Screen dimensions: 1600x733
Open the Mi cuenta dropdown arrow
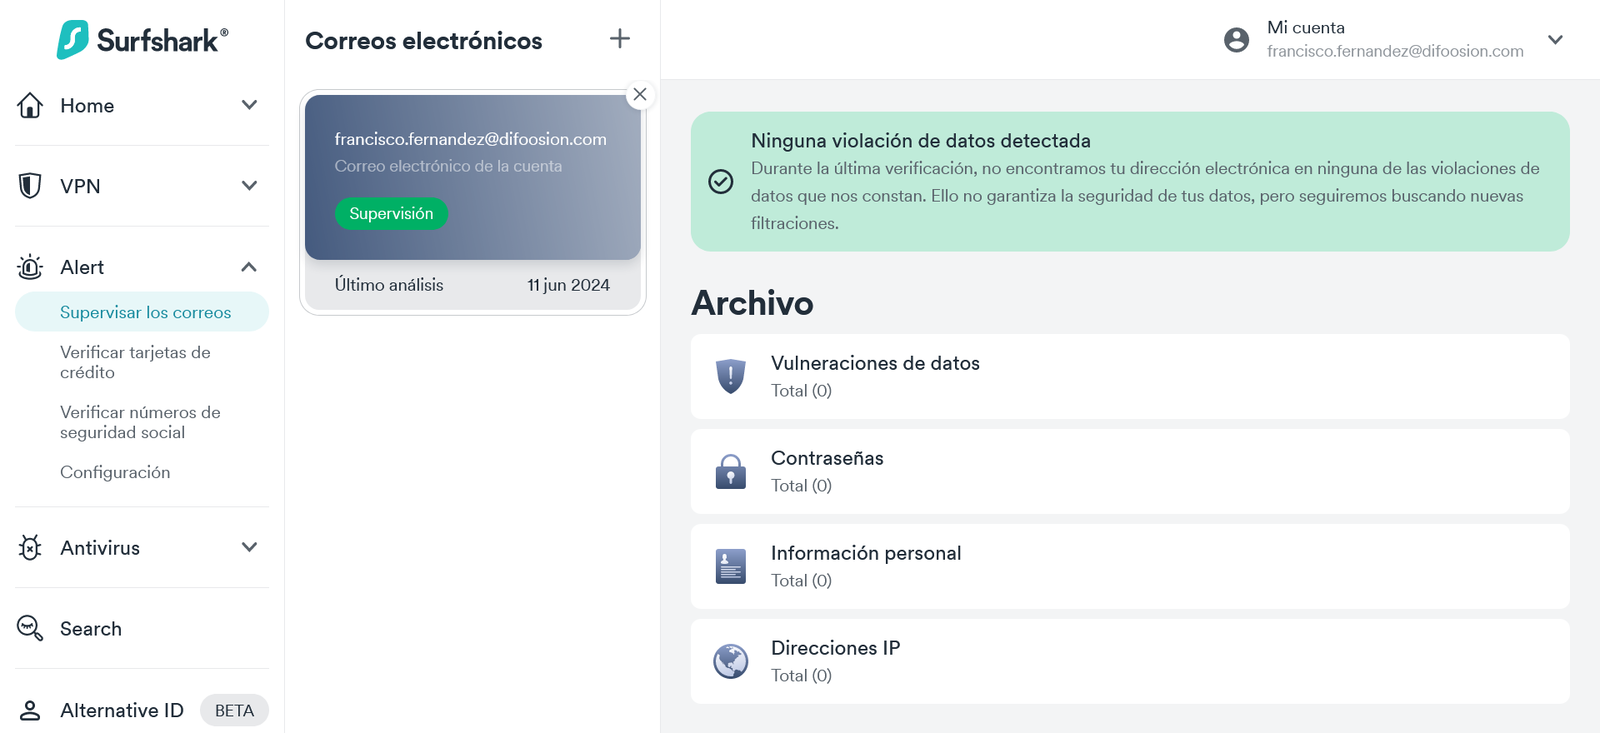[x=1555, y=40]
